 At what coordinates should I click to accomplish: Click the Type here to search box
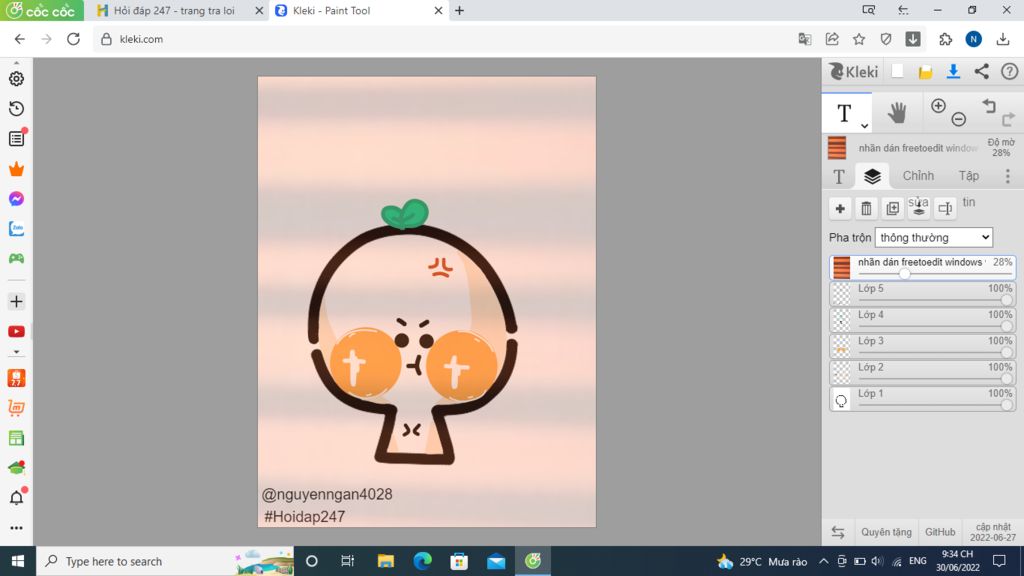165,561
